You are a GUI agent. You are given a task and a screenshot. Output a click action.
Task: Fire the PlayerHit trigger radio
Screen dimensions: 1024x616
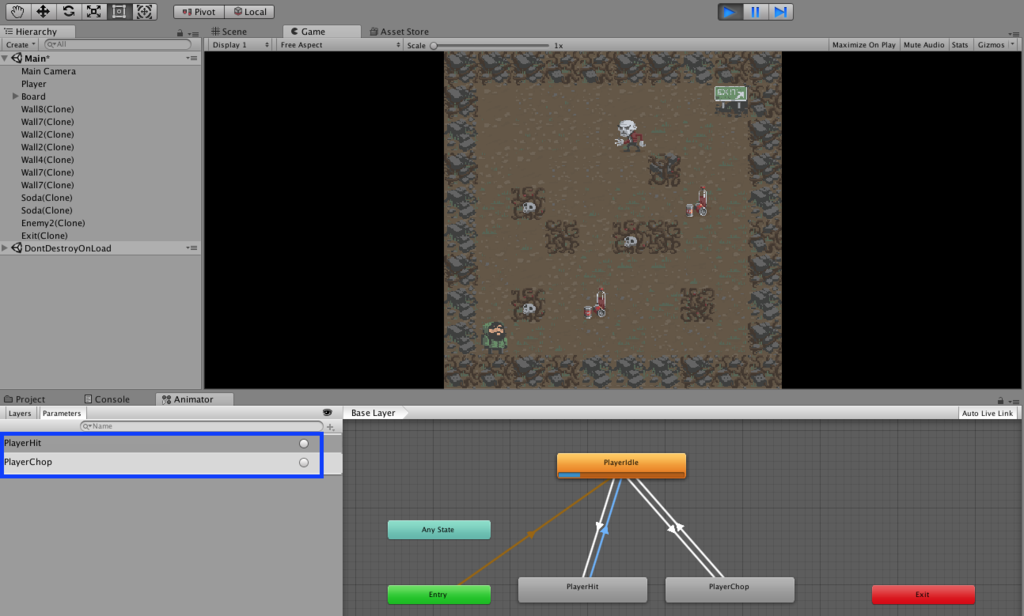304,444
